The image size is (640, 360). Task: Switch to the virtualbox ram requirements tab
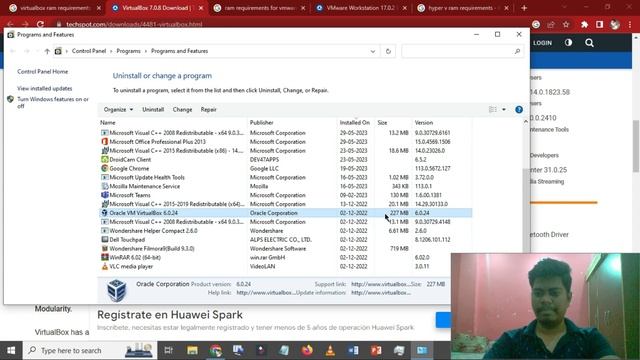click(x=55, y=8)
